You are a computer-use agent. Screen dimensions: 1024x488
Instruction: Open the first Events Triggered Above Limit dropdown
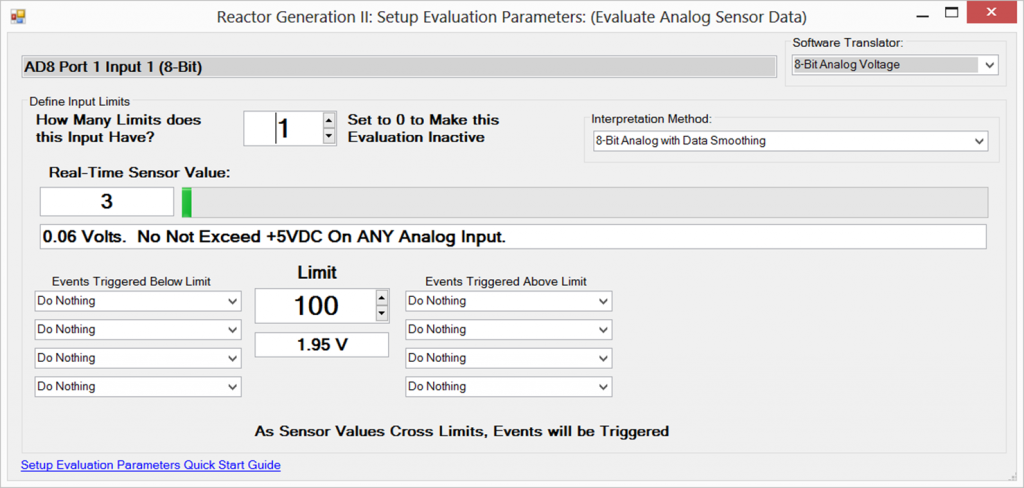click(x=509, y=301)
